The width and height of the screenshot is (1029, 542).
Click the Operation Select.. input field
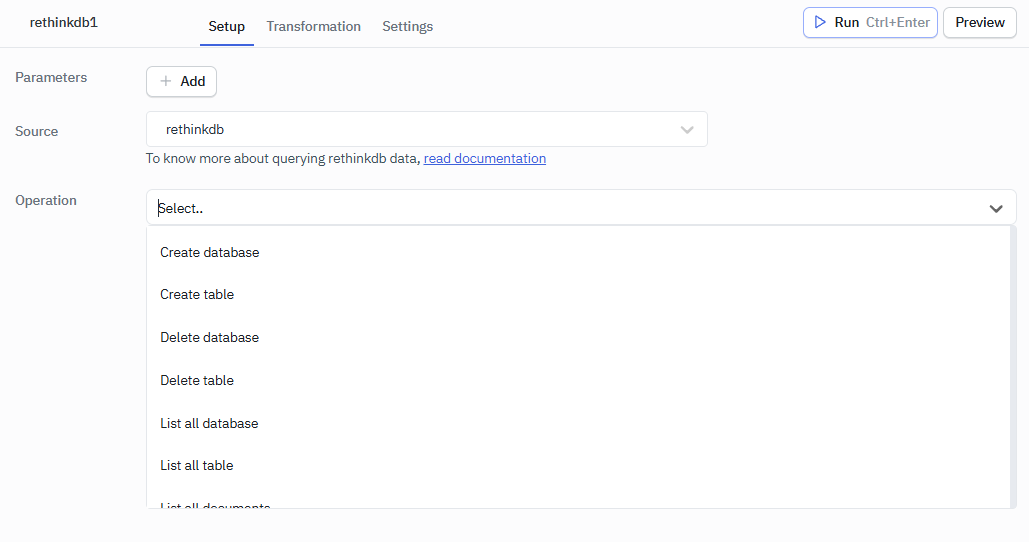tap(560, 208)
